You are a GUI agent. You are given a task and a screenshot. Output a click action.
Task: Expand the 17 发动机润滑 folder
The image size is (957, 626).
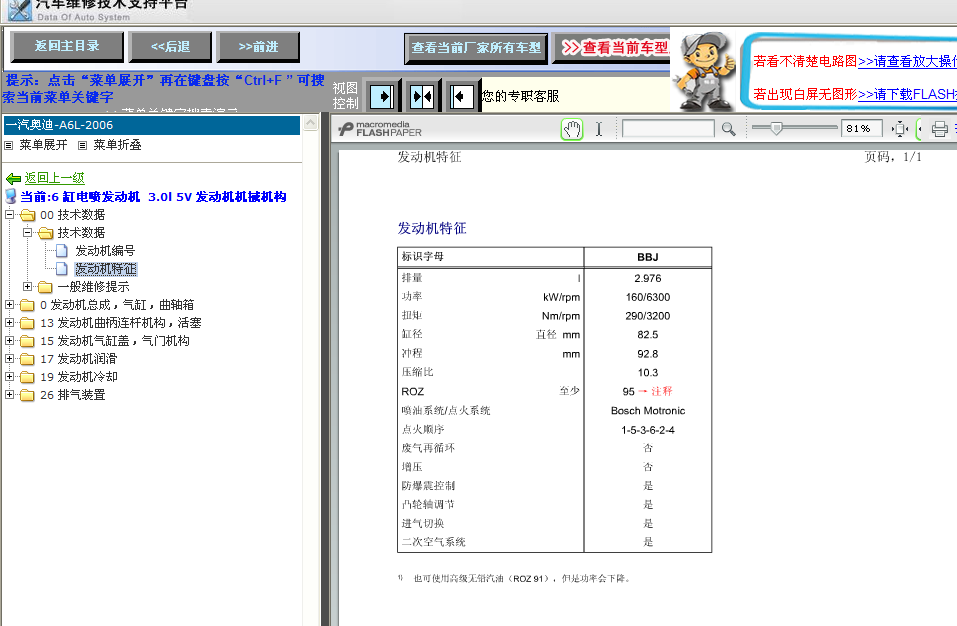pos(10,359)
